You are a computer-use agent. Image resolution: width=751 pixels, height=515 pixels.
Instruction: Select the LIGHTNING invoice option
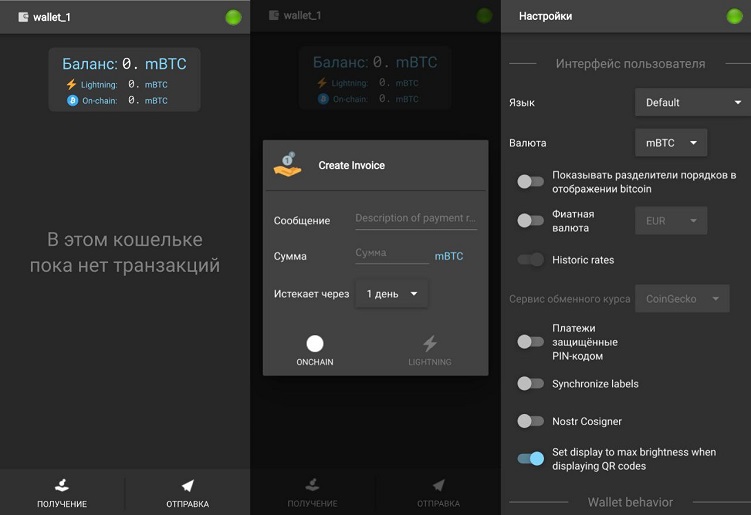429,349
